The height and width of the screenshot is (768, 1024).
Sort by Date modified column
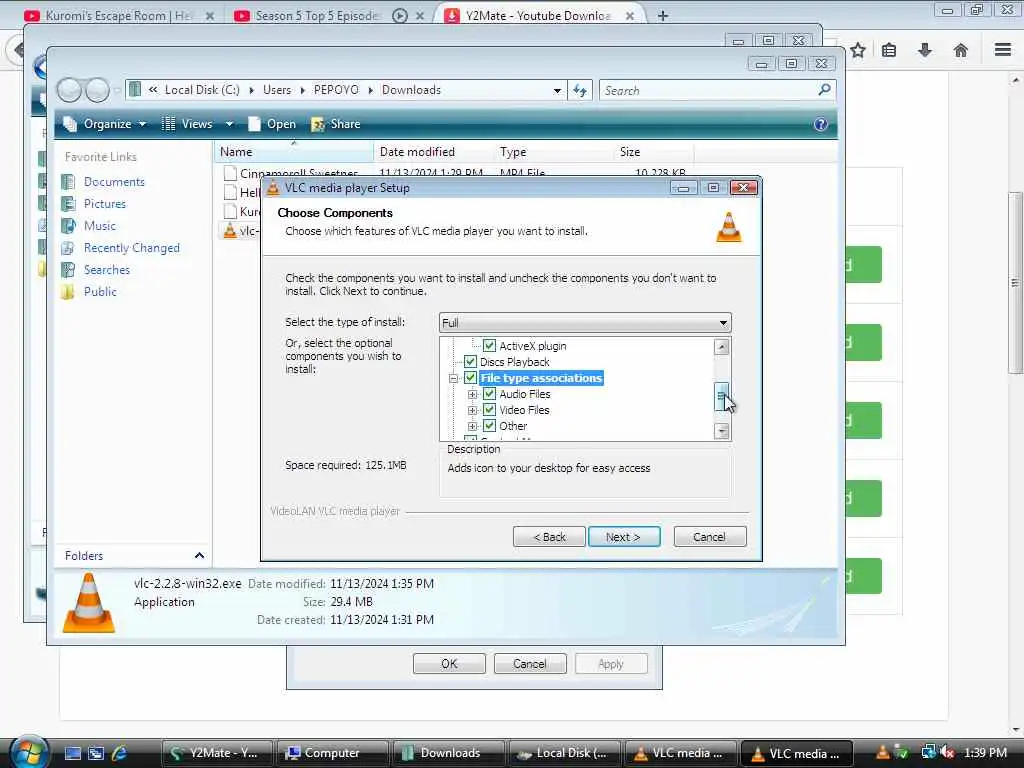[x=434, y=152]
